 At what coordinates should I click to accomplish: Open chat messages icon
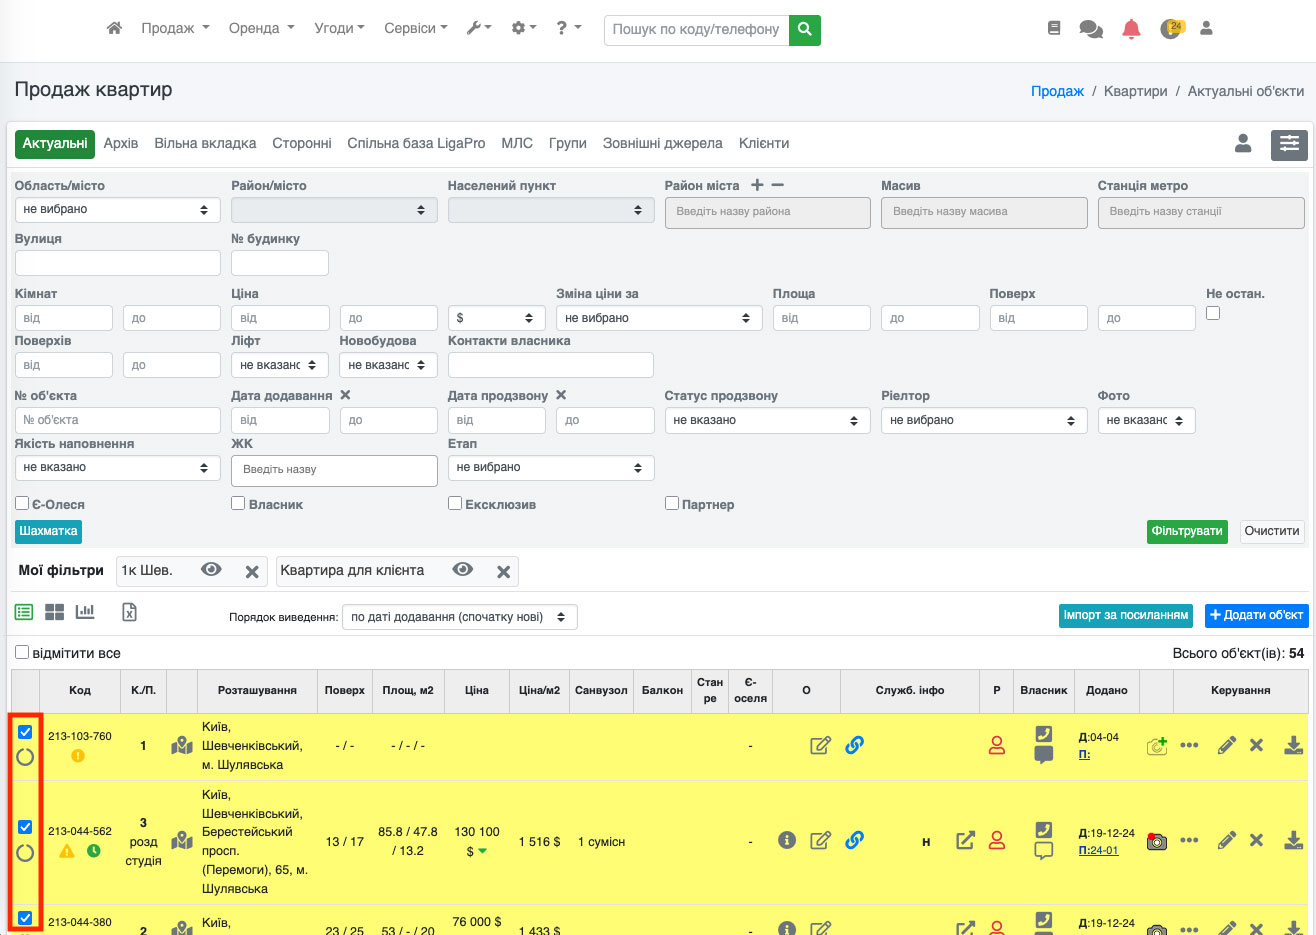[x=1091, y=29]
